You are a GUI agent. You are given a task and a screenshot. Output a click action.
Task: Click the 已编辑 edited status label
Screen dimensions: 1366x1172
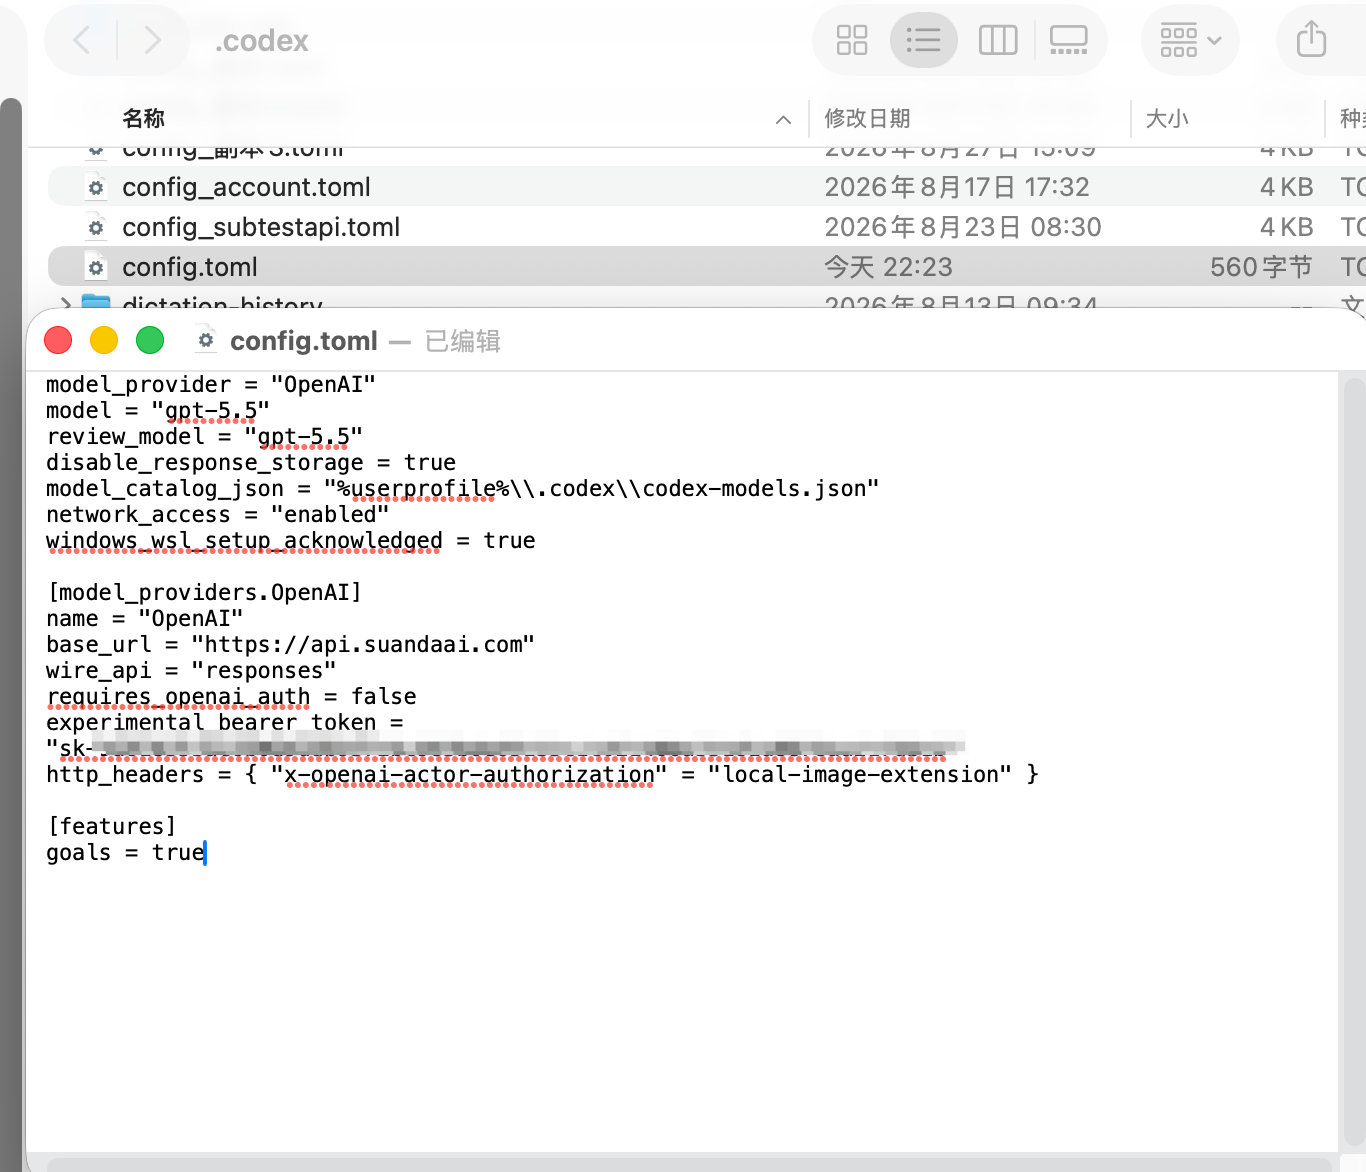(x=463, y=341)
